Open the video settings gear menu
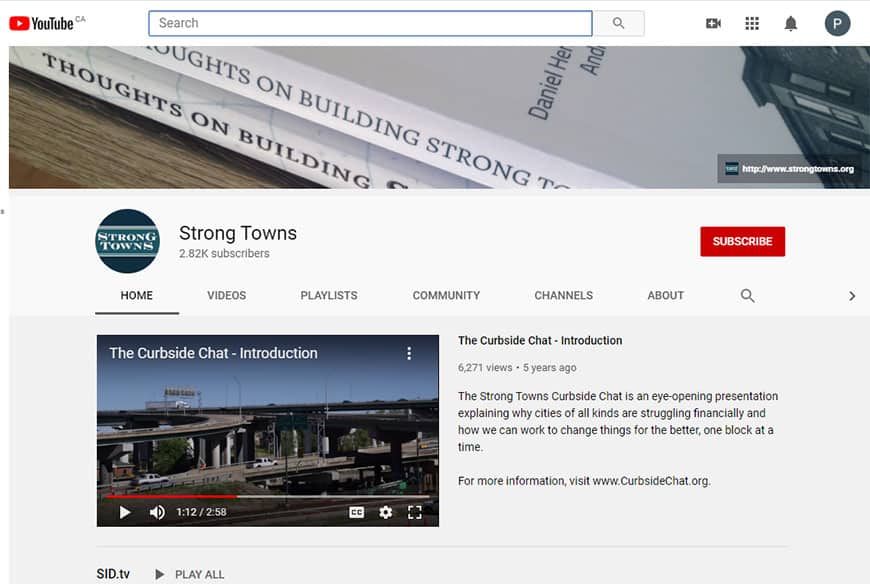 coord(386,512)
